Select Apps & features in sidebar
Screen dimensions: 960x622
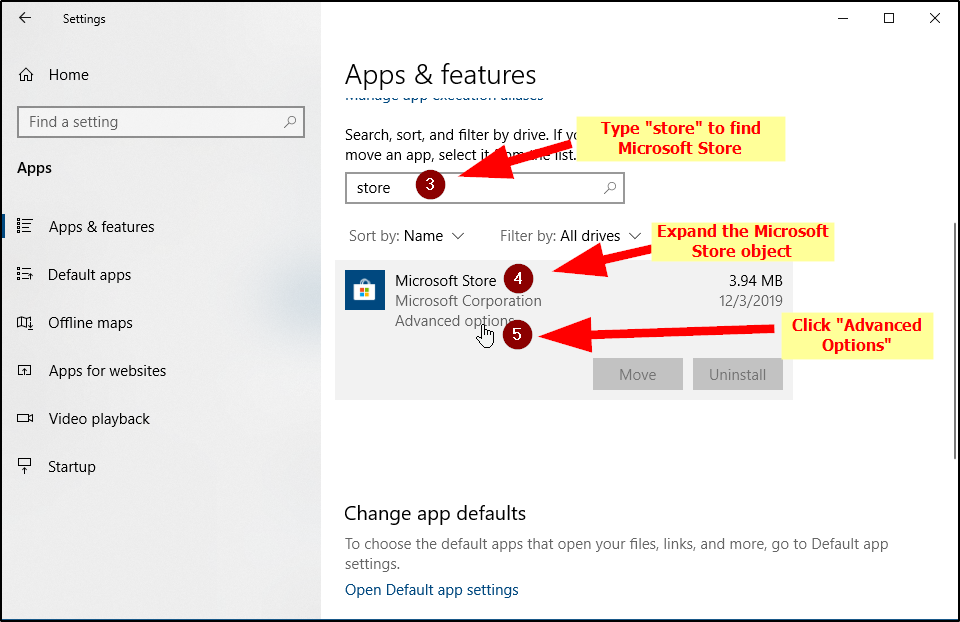click(102, 227)
